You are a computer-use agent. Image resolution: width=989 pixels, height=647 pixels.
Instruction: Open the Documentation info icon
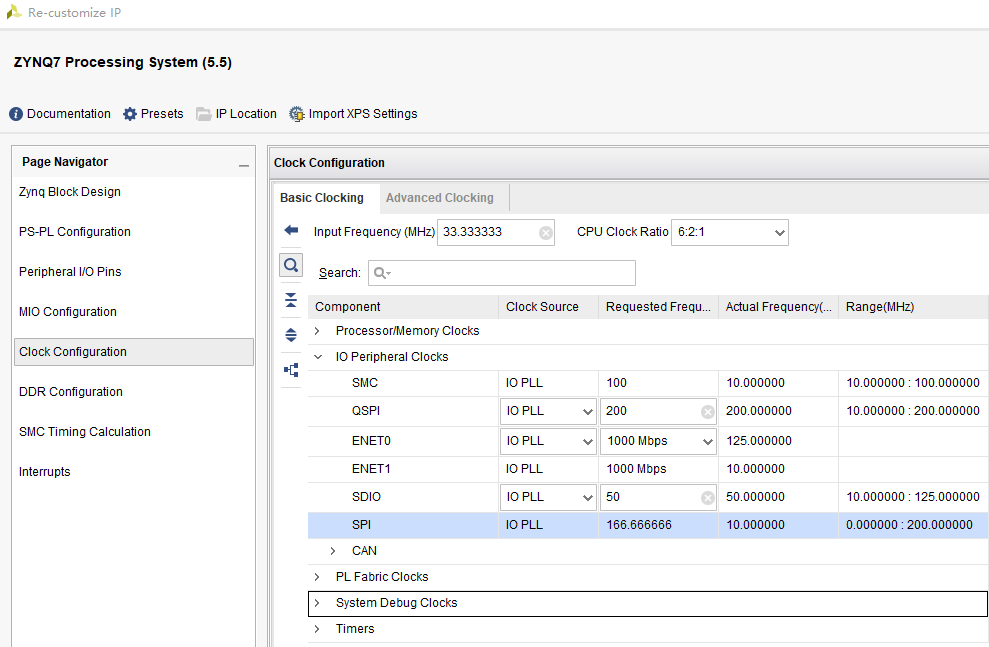coord(16,114)
